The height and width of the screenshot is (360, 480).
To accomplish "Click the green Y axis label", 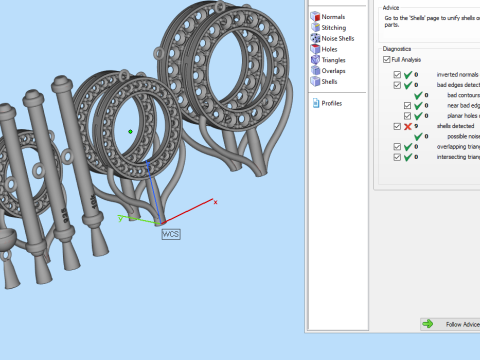I will [x=120, y=218].
